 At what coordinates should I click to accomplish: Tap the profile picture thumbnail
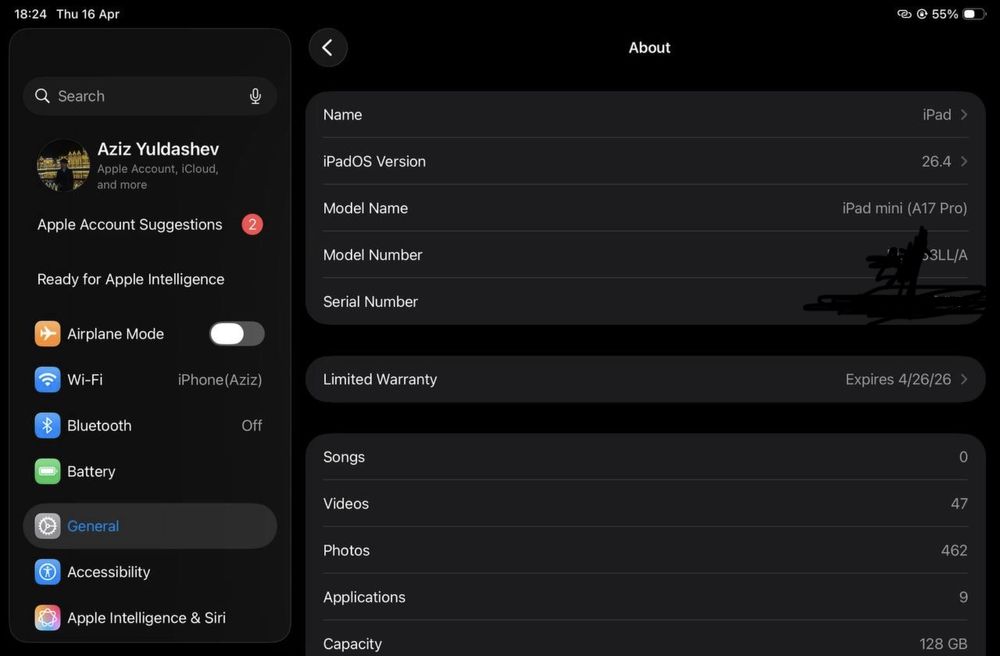coord(63,166)
